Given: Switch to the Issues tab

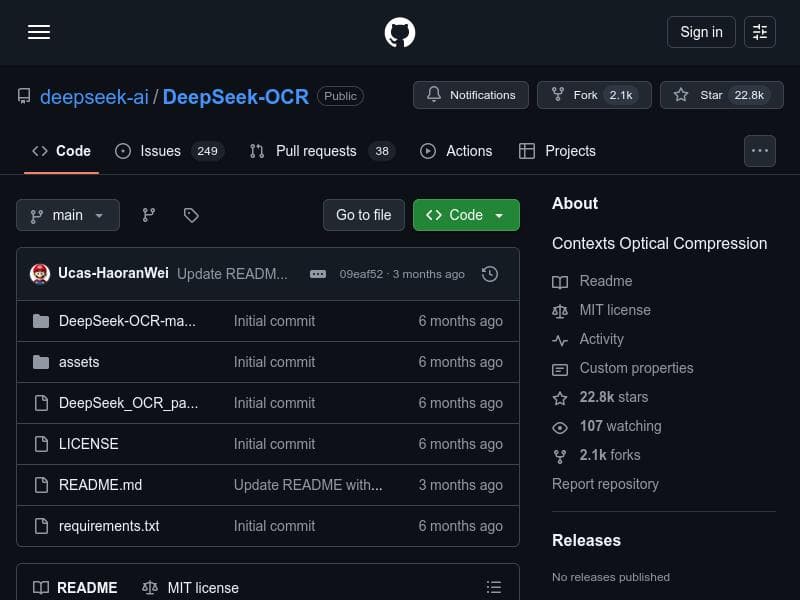Looking at the screenshot, I should (160, 151).
